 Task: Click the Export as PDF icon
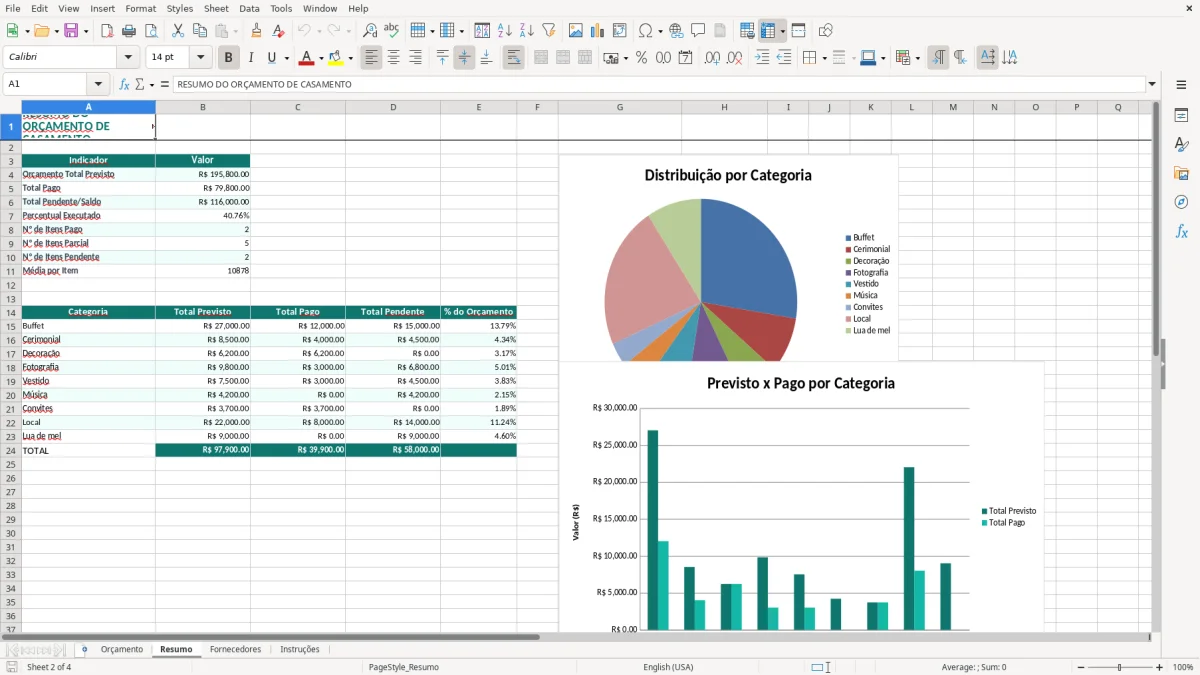(x=107, y=31)
